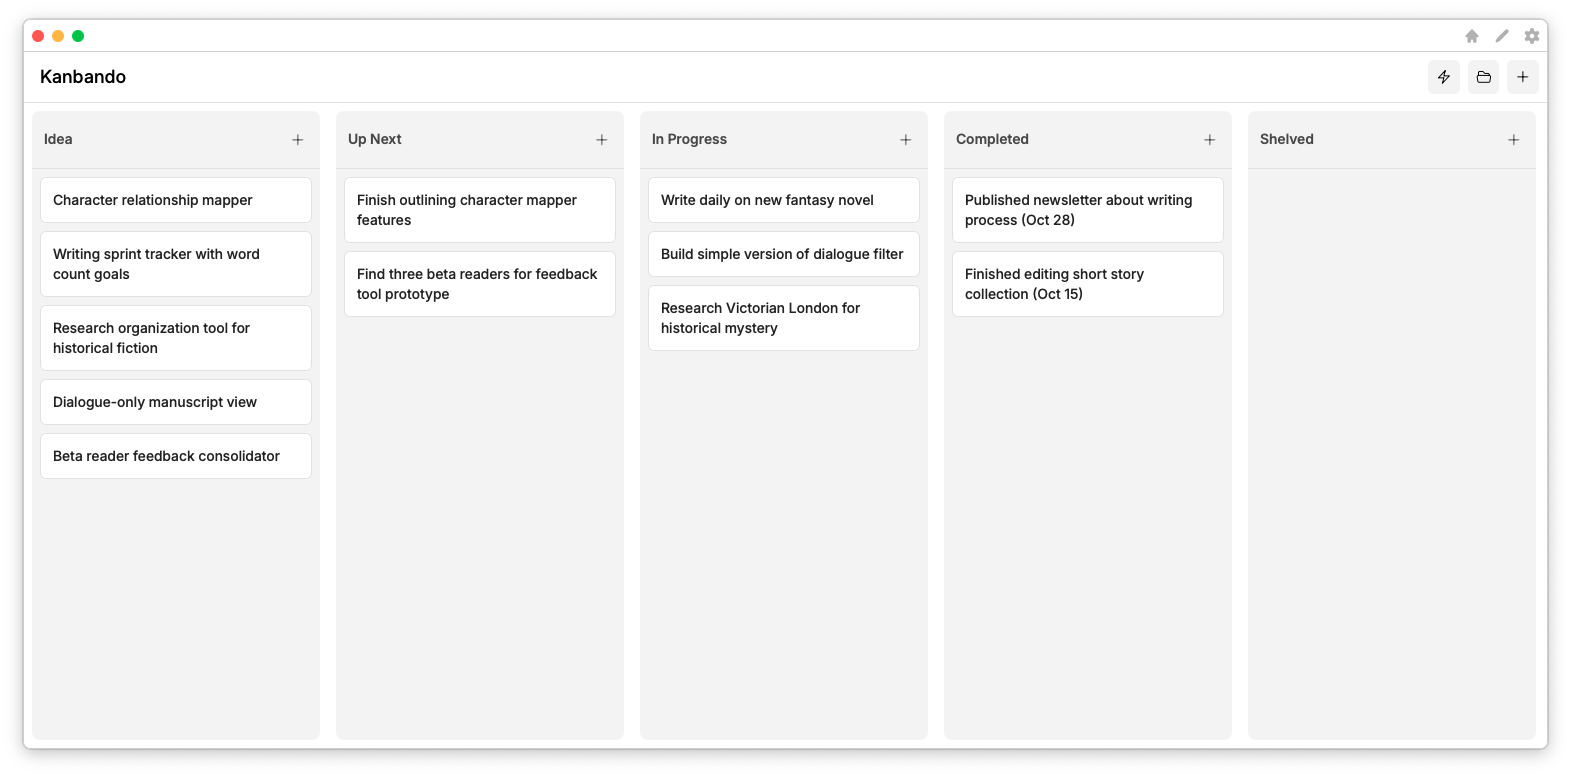This screenshot has width=1571, height=776.
Task: Open the Character relationship mapper card
Action: (x=176, y=200)
